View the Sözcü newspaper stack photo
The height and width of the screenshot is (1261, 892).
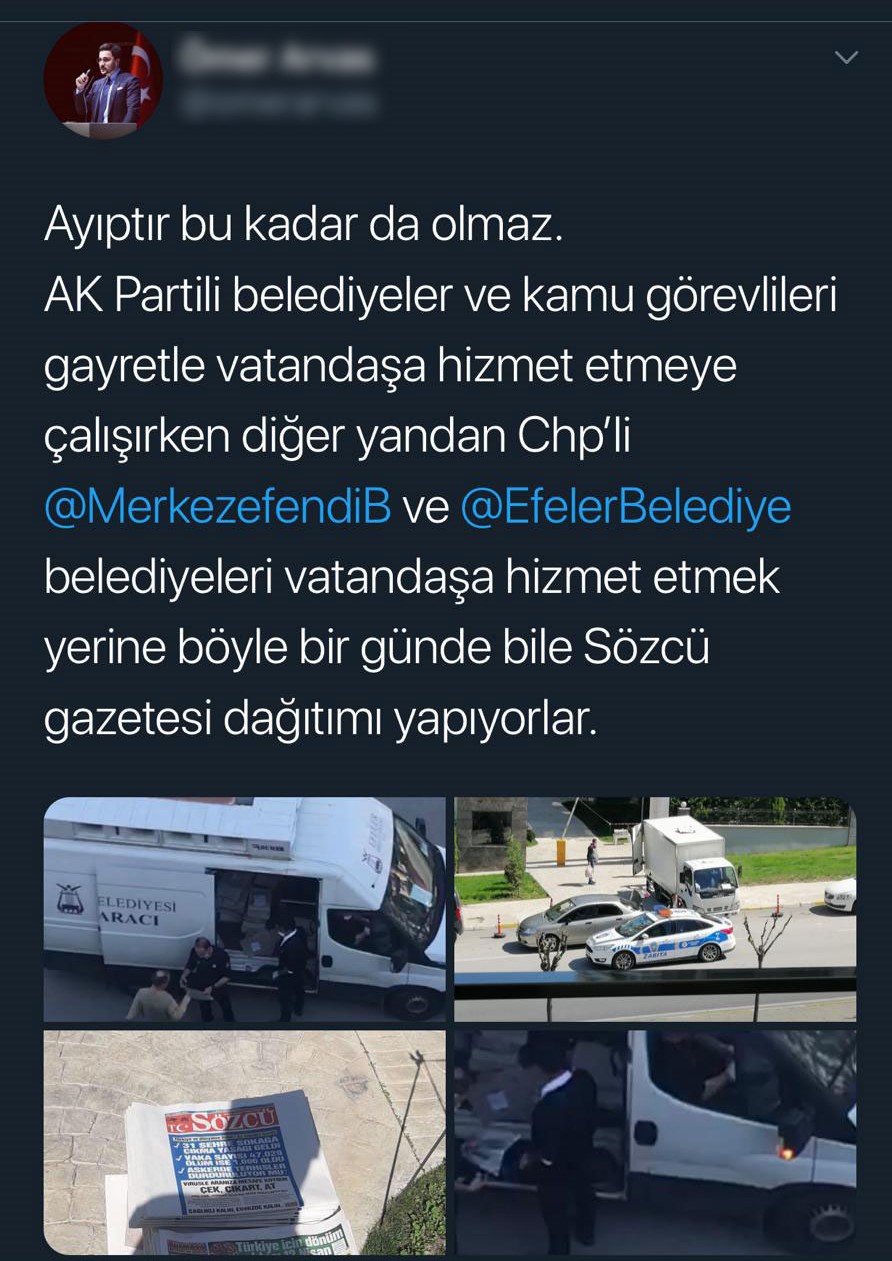pos(245,1143)
